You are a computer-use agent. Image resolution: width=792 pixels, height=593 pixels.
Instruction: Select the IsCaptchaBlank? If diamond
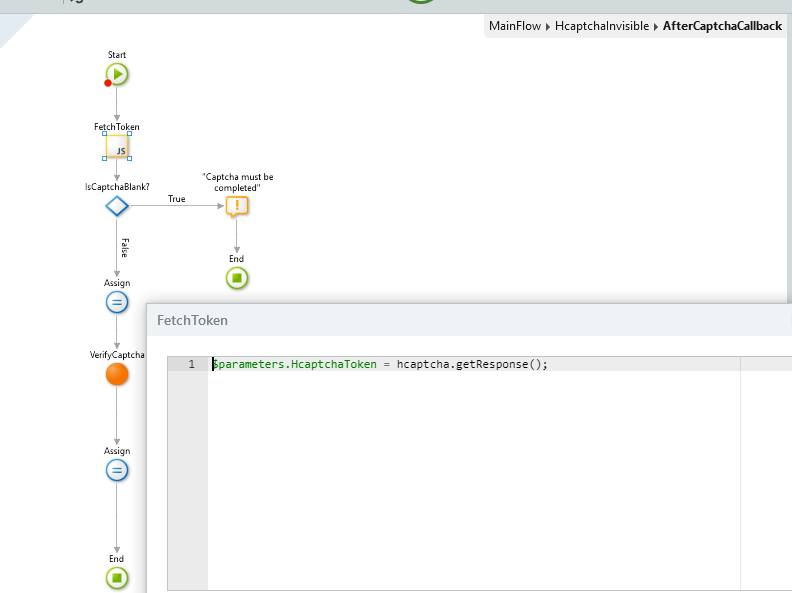[117, 206]
